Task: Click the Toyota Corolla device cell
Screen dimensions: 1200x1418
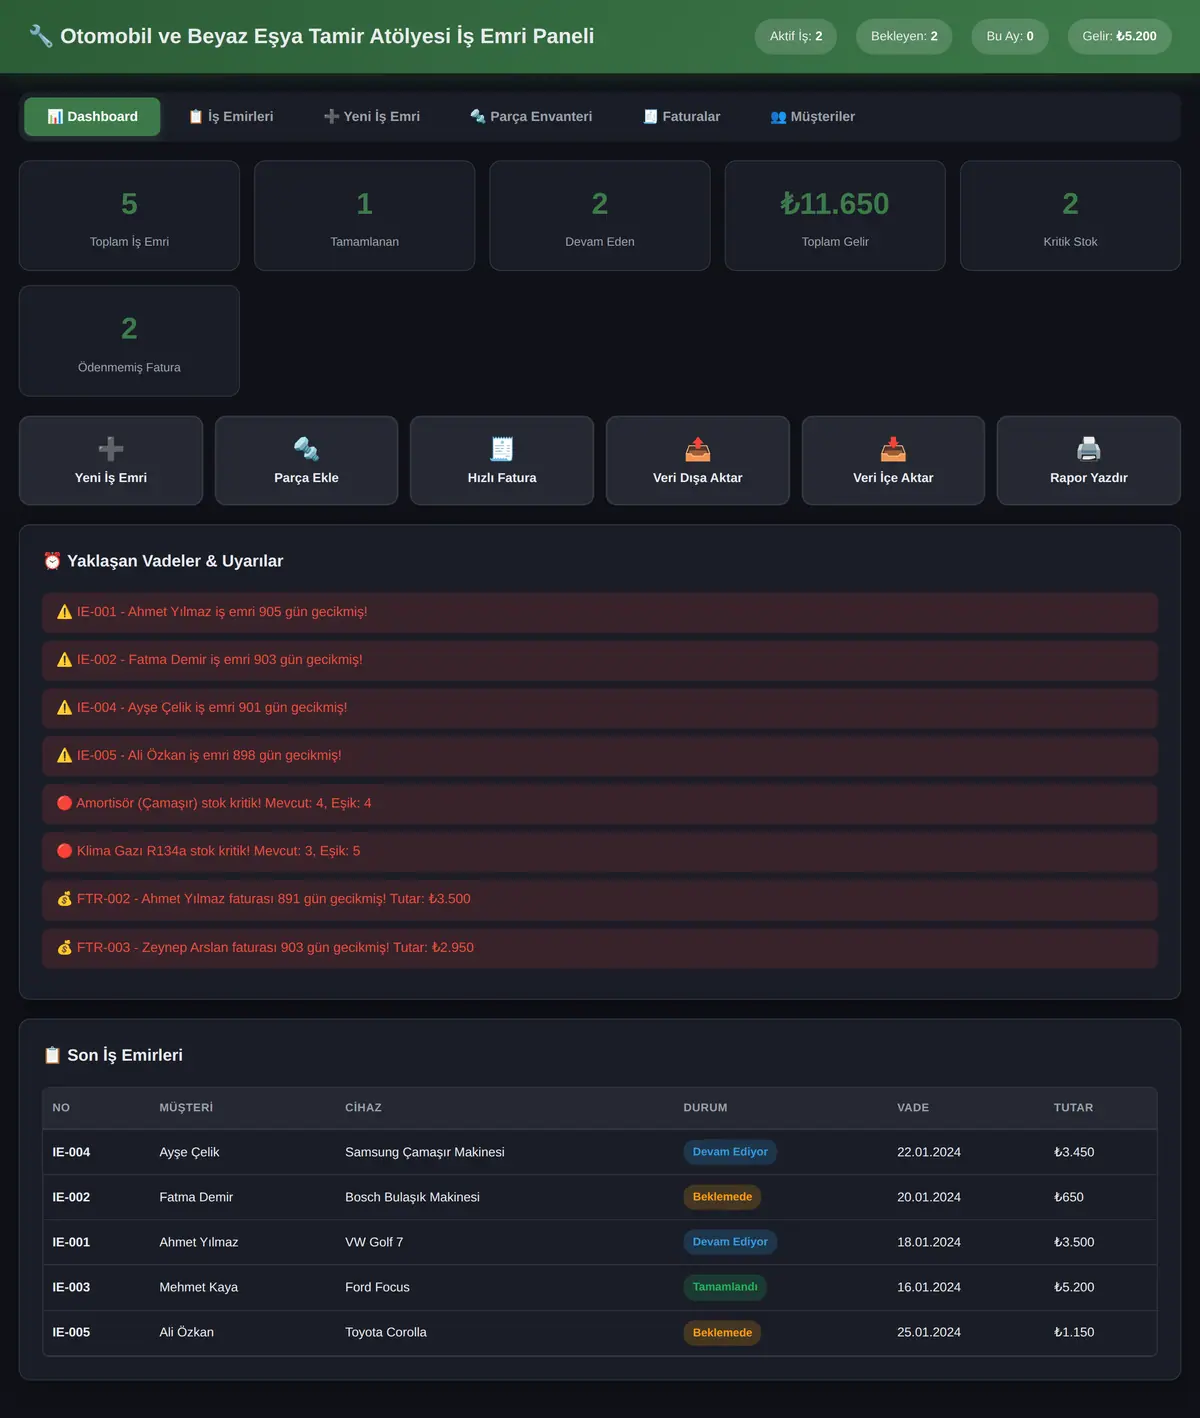Action: point(386,1332)
